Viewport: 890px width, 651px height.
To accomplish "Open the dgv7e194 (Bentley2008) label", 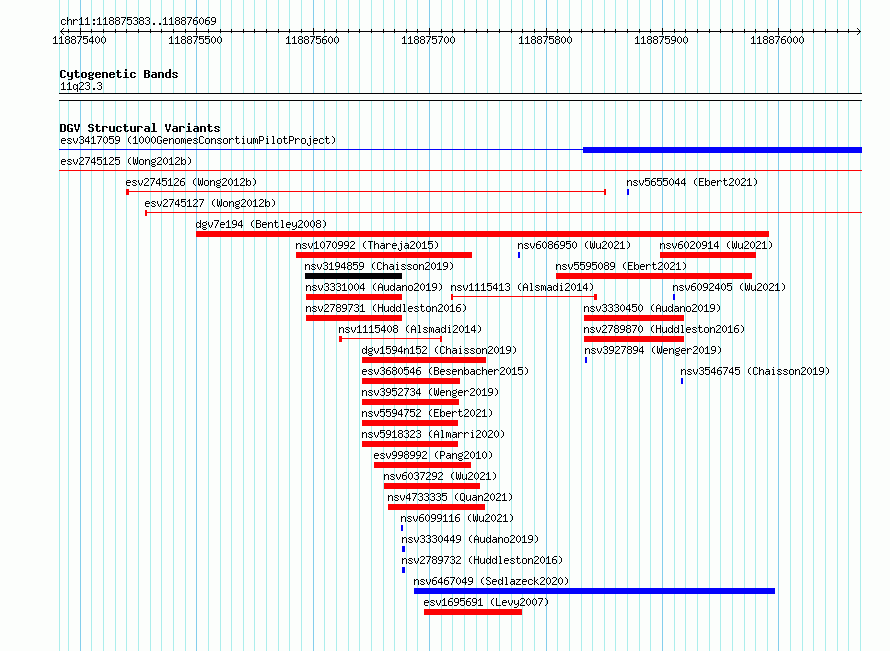I will pyautogui.click(x=261, y=224).
